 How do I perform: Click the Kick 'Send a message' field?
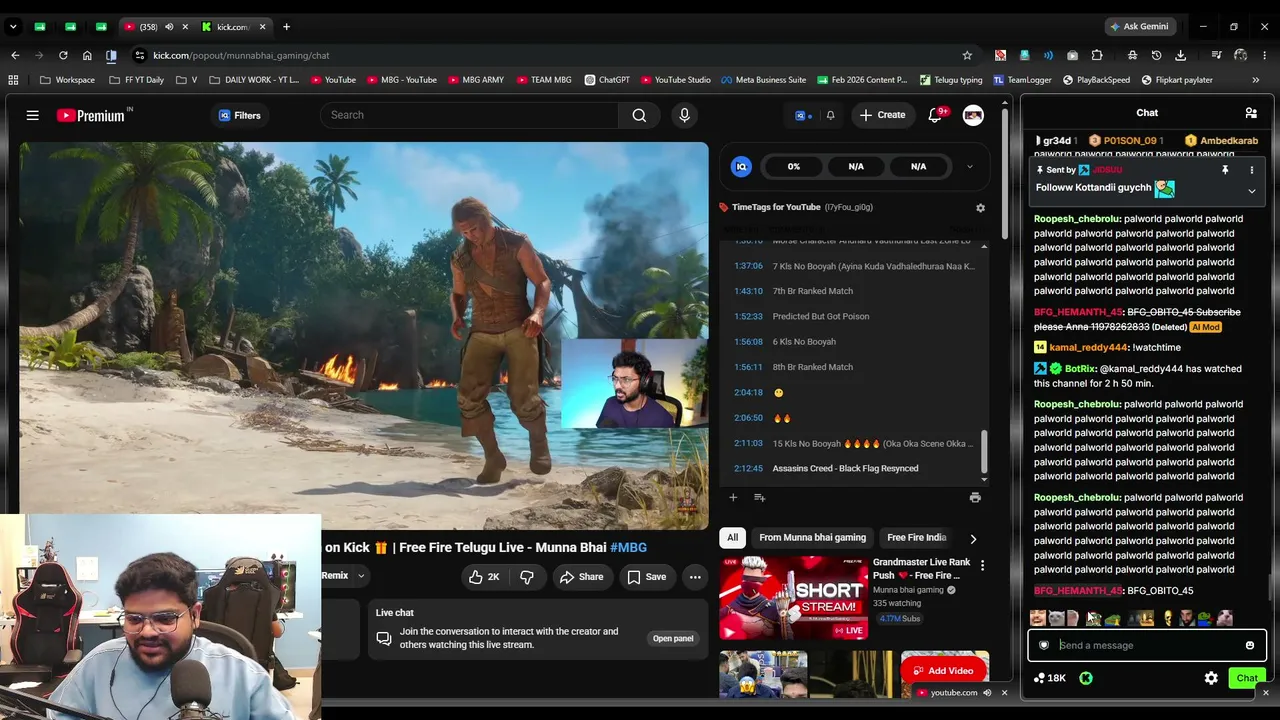1146,645
